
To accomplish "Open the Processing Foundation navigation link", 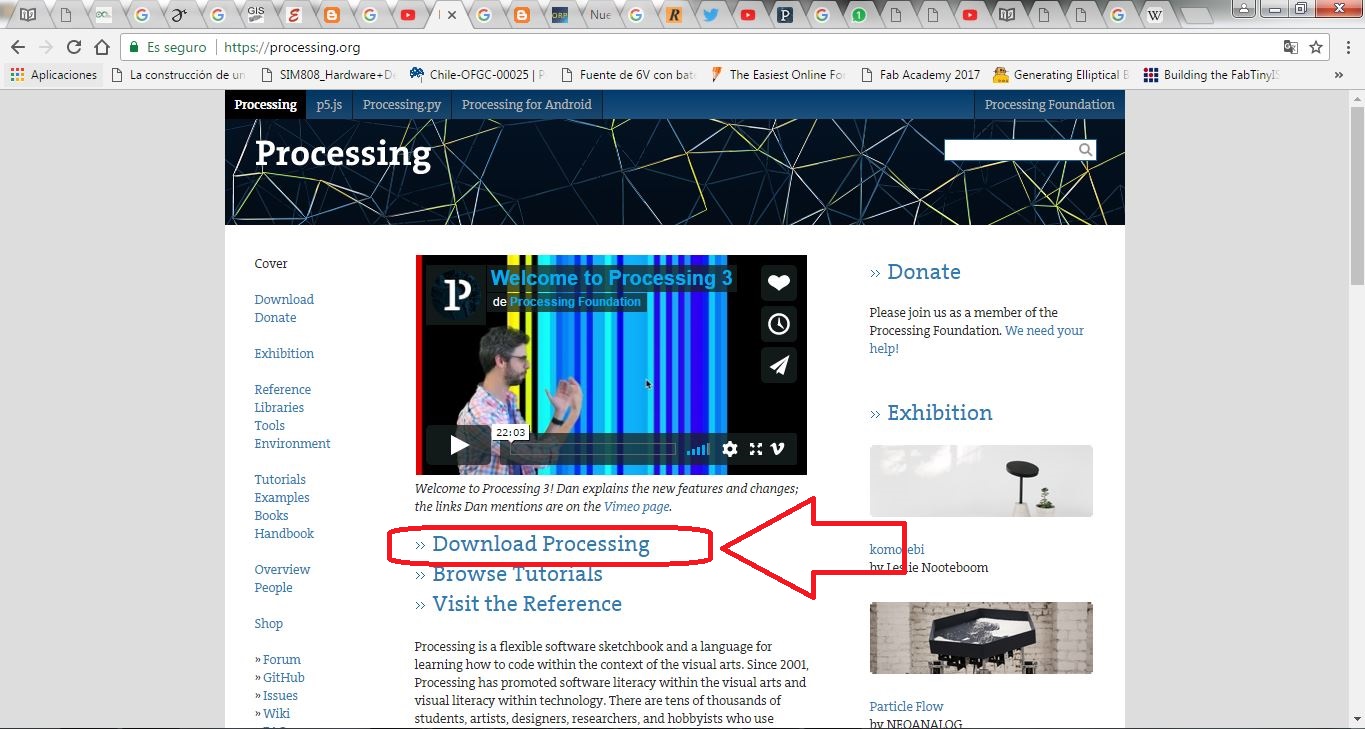I will pyautogui.click(x=1049, y=104).
